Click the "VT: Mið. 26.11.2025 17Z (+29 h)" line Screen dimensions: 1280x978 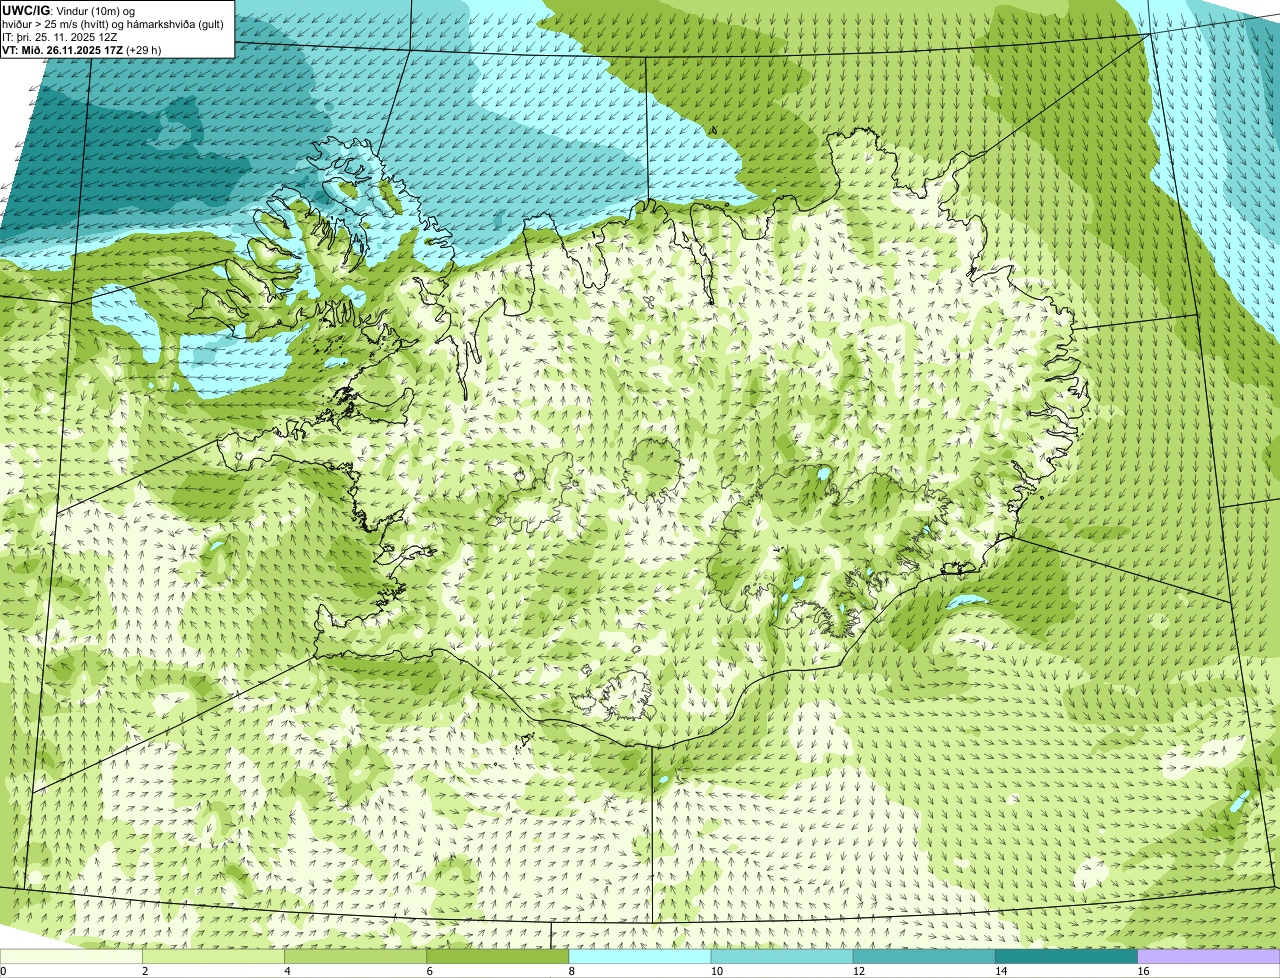(82, 50)
